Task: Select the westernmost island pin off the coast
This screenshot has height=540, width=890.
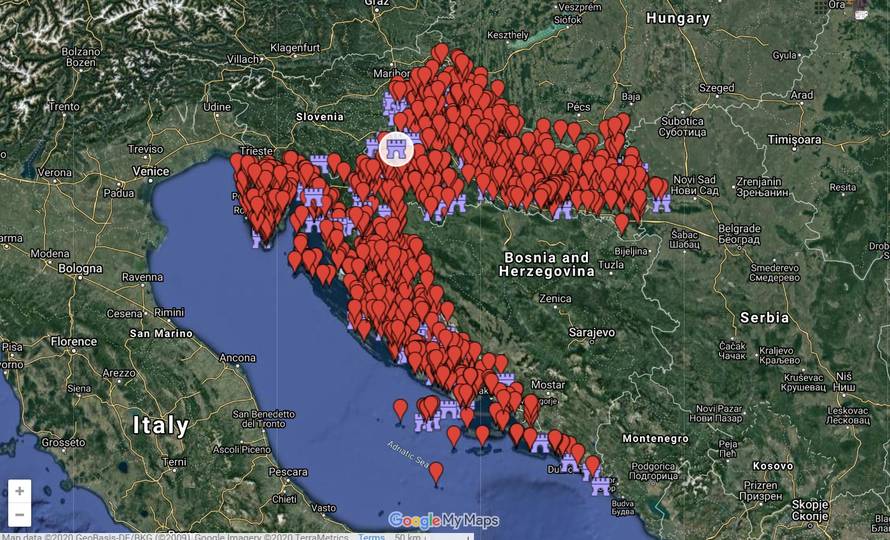Action: point(295,261)
